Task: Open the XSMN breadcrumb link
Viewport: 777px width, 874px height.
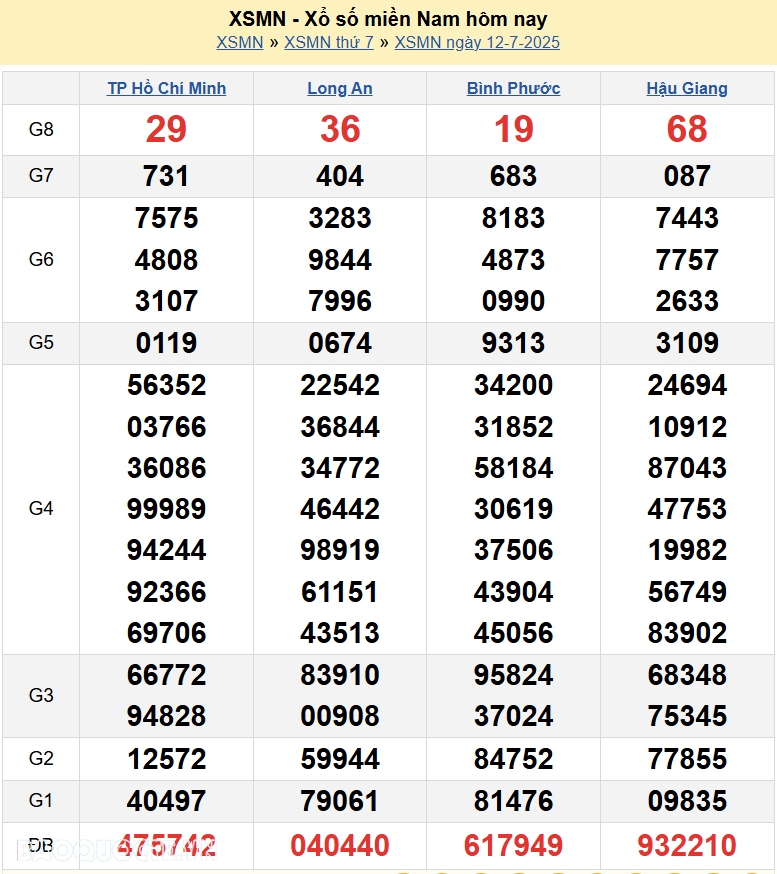Action: (x=239, y=42)
